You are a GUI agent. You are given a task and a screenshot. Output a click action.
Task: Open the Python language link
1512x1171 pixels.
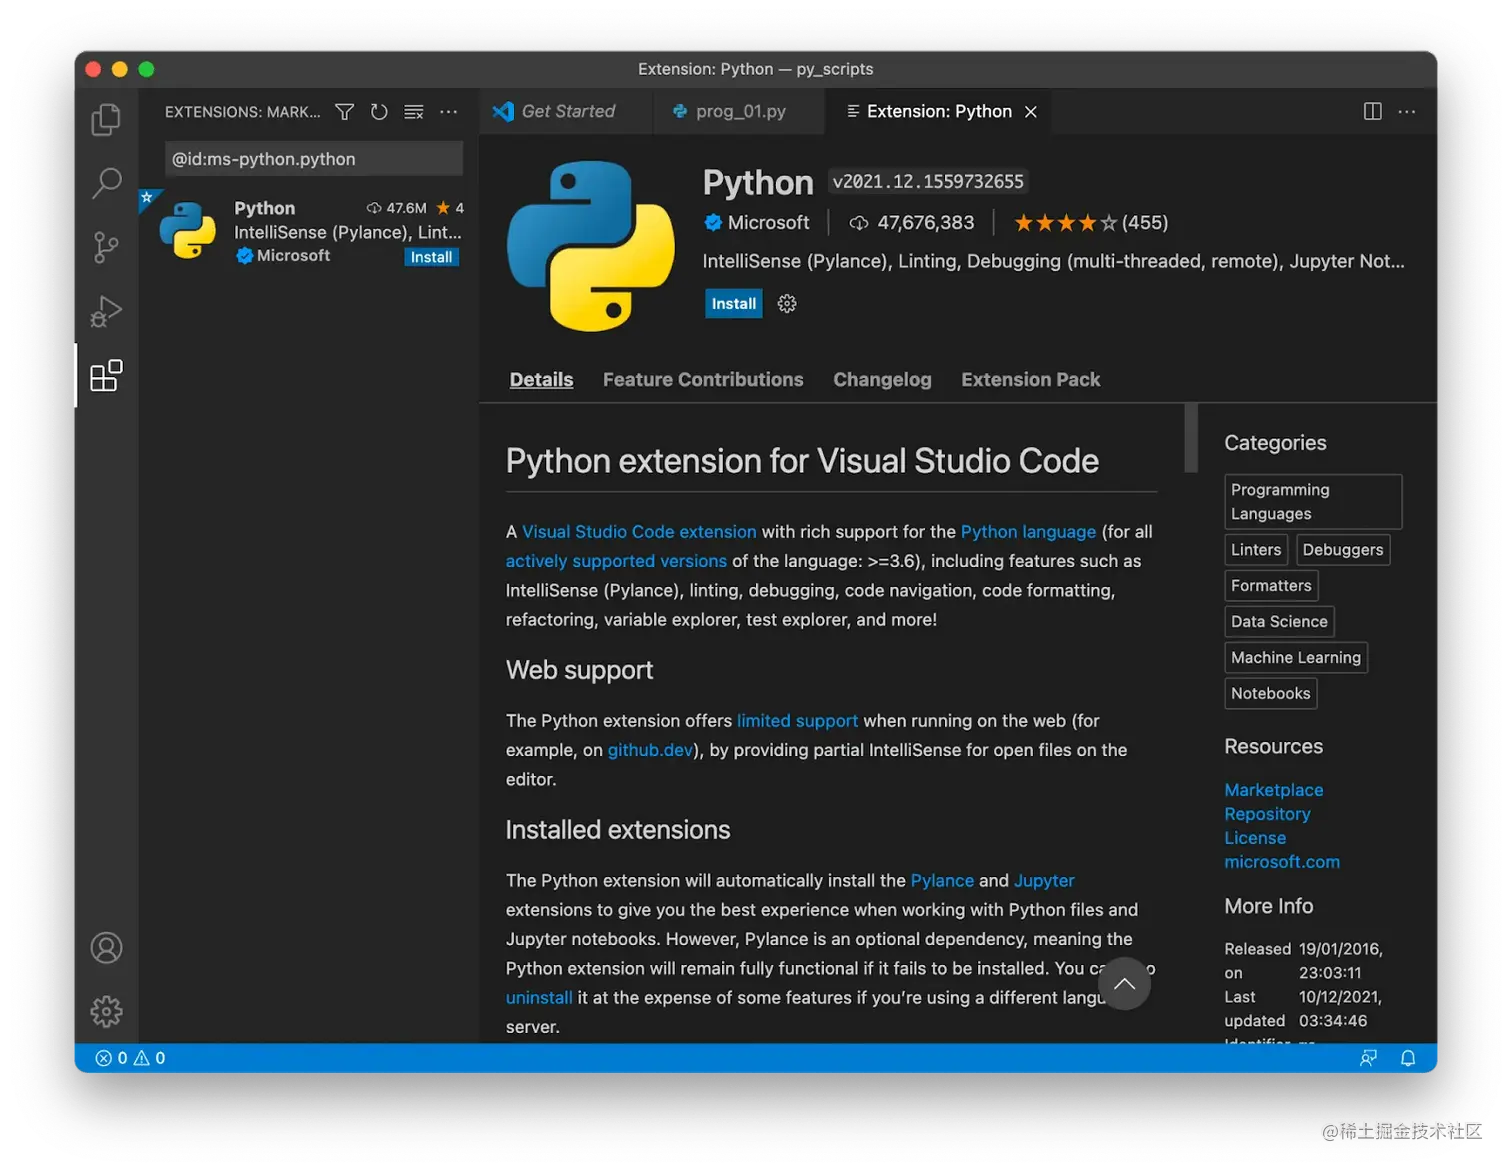pos(1028,532)
